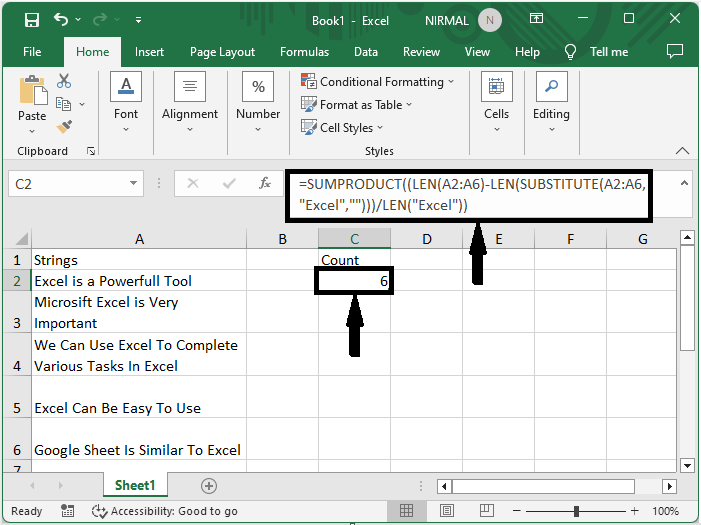
Task: Click the macro recording status icon
Action: 68,511
